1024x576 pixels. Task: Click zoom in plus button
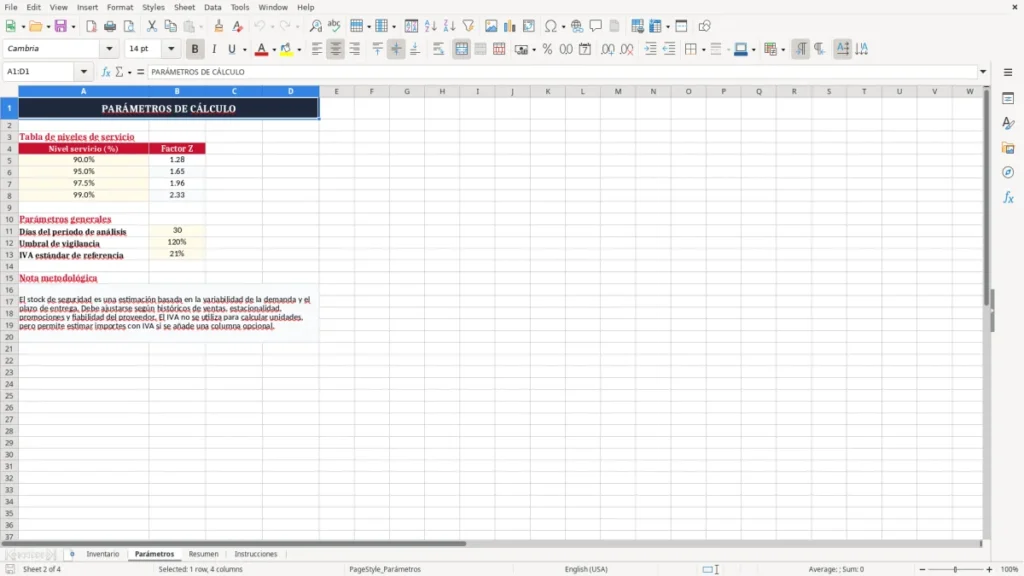pyautogui.click(x=989, y=569)
